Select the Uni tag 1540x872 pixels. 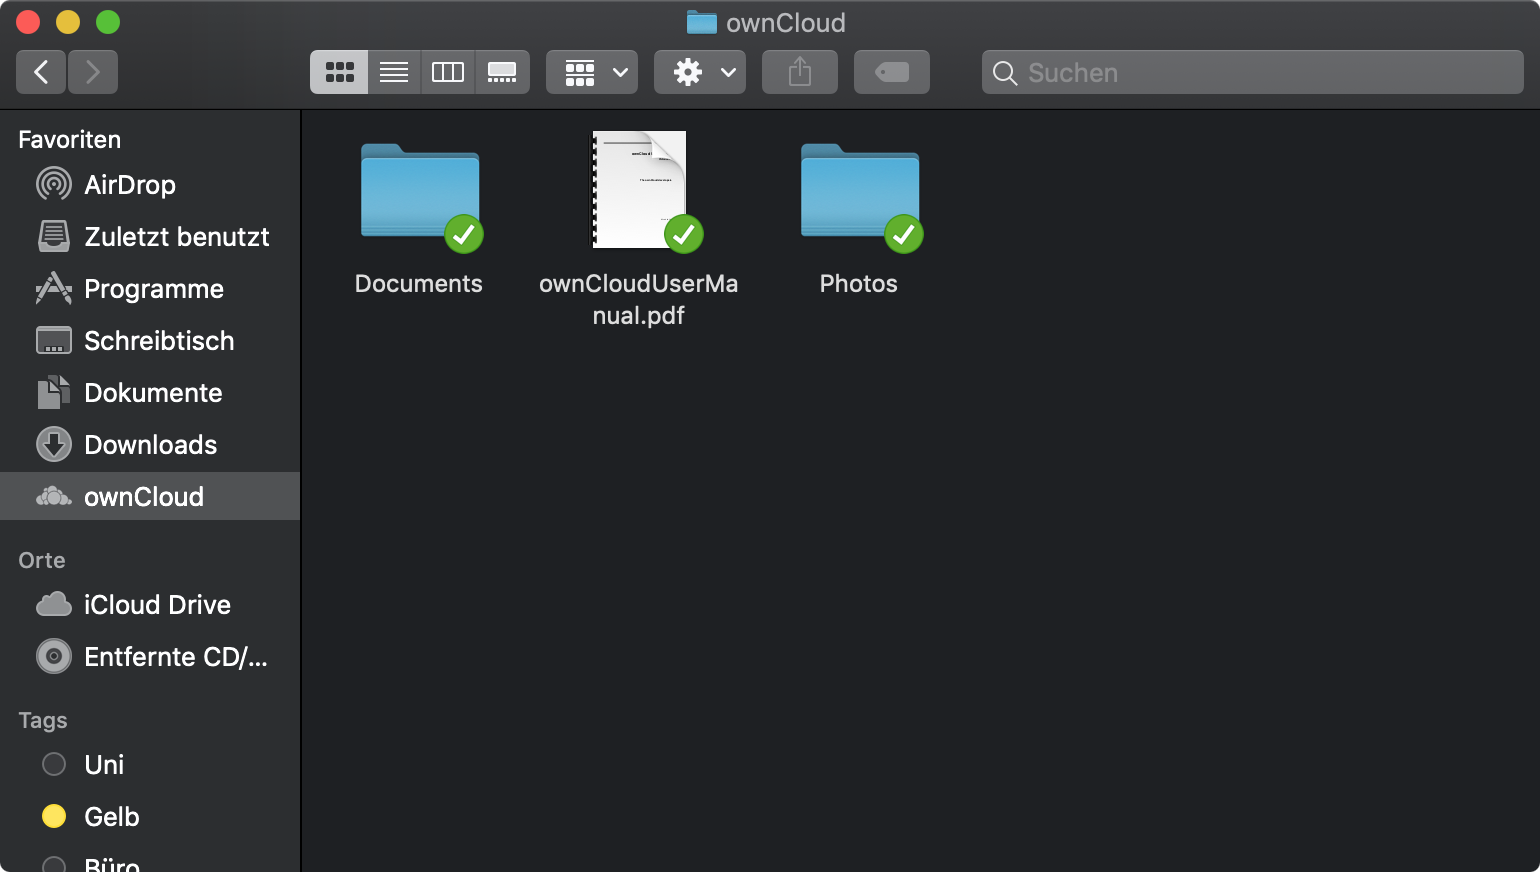click(150, 765)
